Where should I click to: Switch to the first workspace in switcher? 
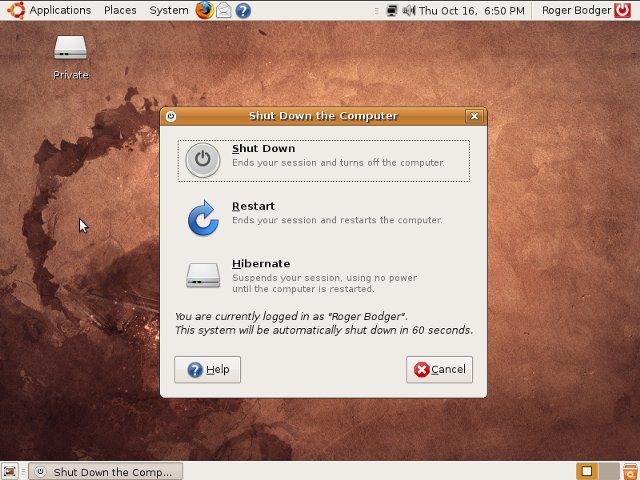pos(587,471)
